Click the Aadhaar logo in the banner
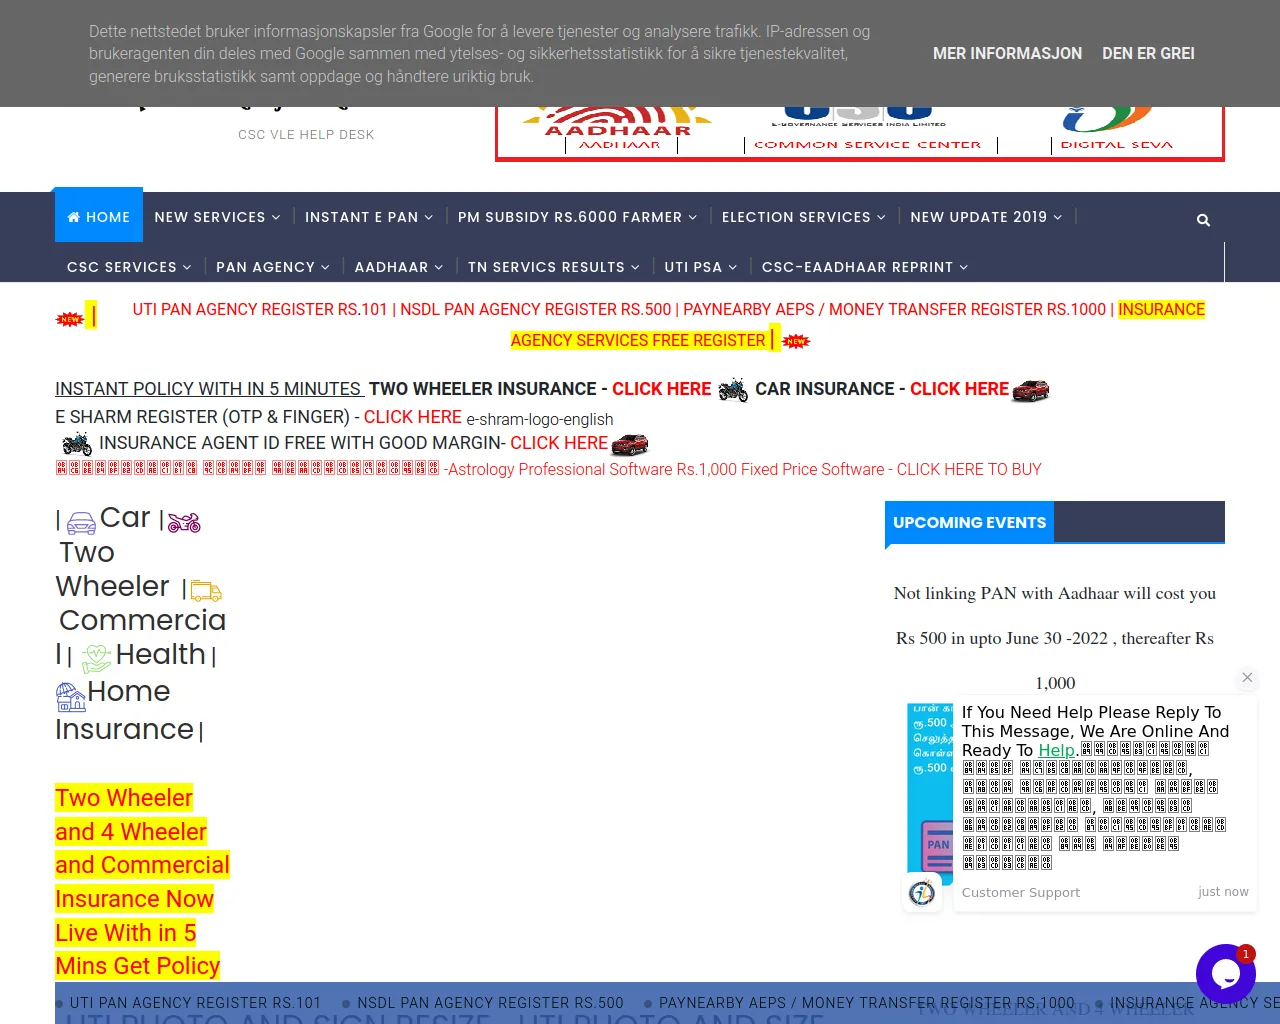Viewport: 1280px width, 1024px height. click(619, 129)
